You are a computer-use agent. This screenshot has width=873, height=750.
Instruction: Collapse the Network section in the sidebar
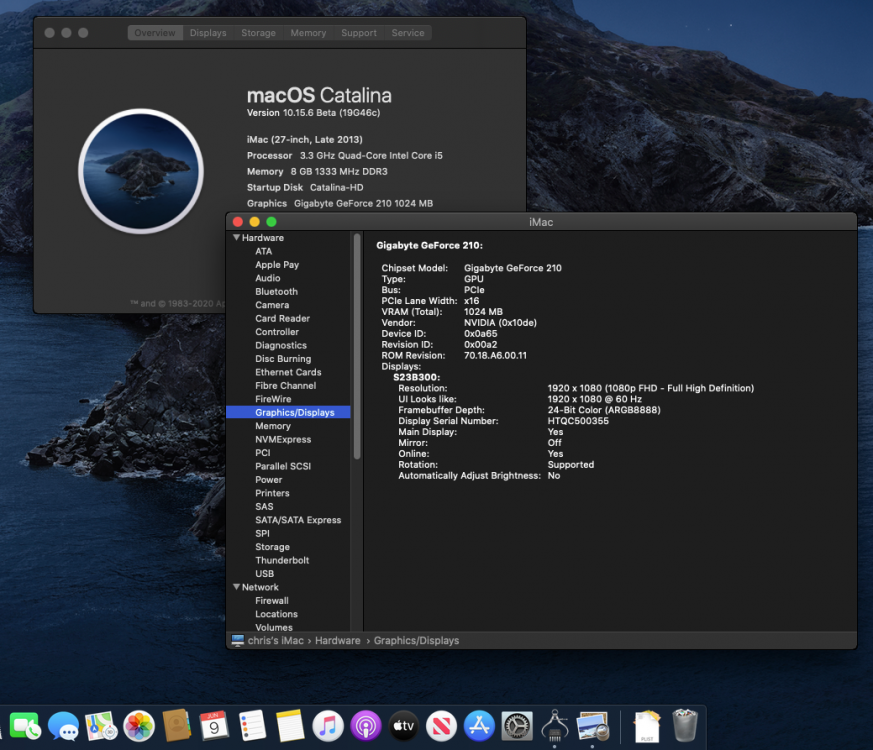click(x=237, y=587)
